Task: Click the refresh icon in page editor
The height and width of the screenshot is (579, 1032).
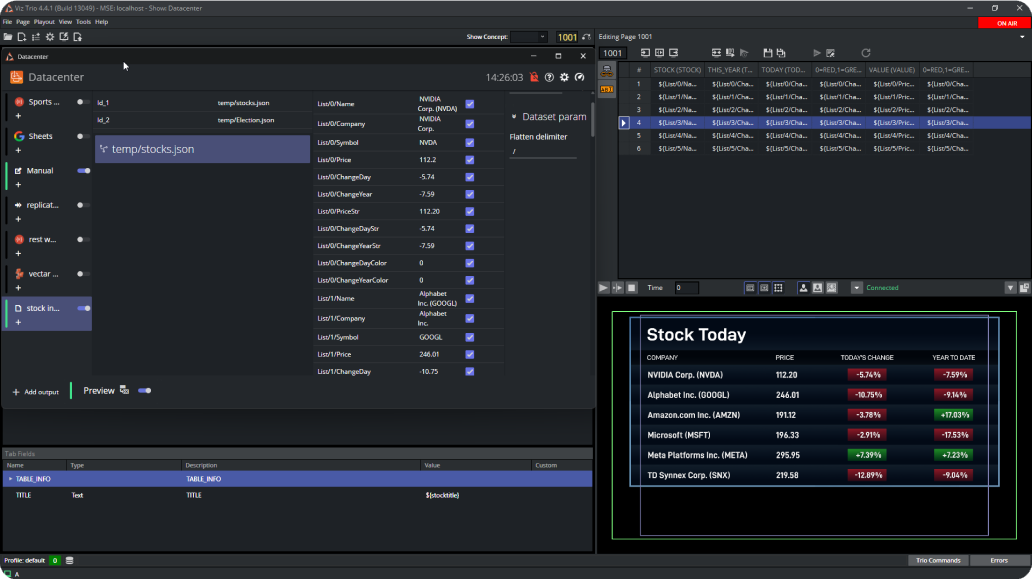Action: [866, 53]
